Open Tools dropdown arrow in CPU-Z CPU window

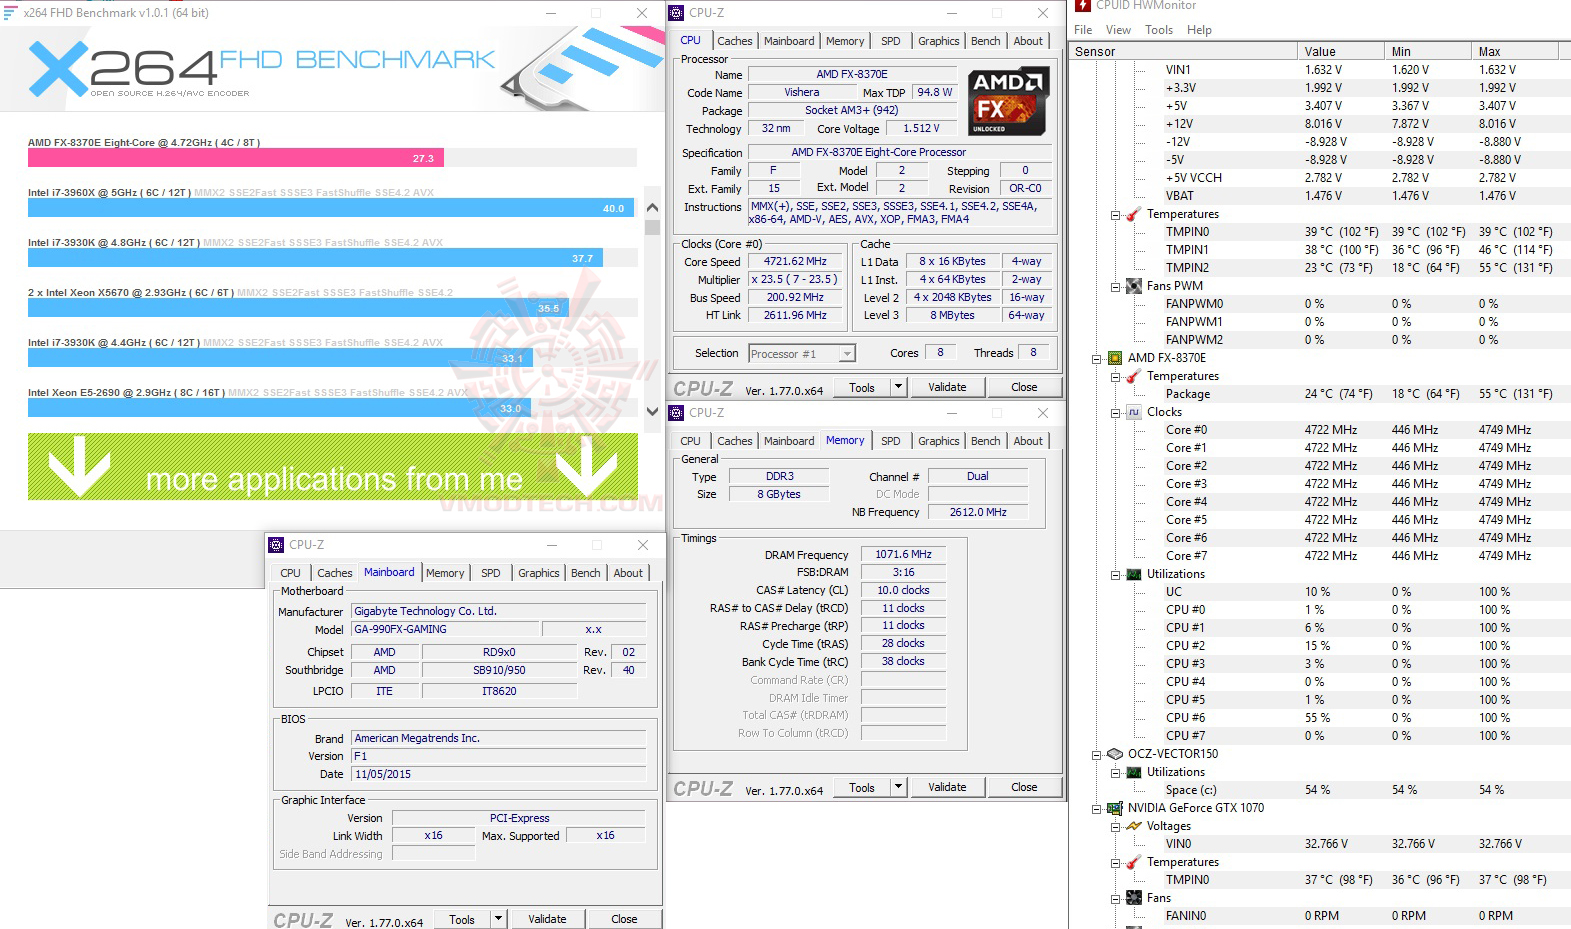click(898, 387)
